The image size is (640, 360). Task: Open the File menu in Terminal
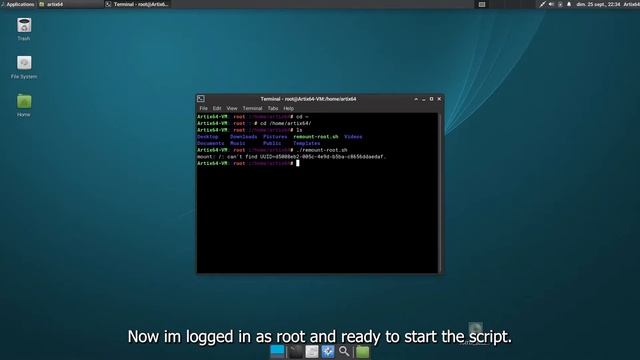(203, 108)
